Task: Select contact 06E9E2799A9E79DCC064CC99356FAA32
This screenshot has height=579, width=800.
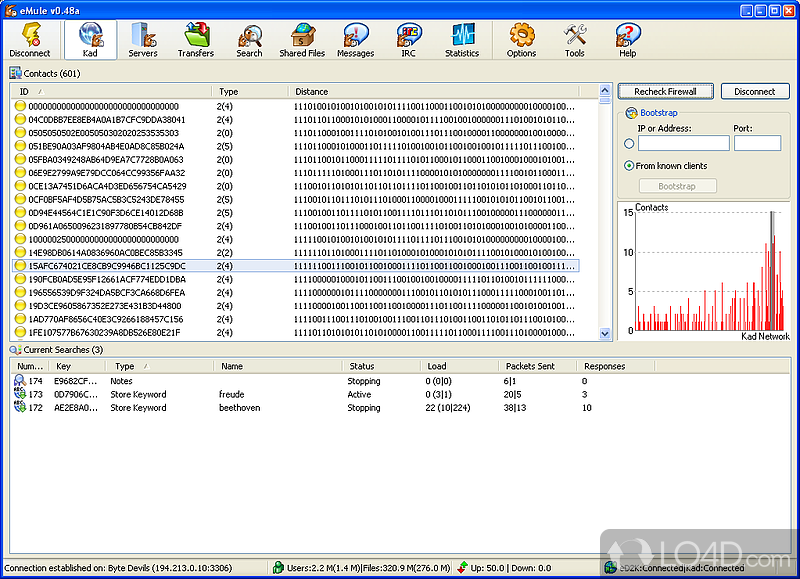Action: click(x=295, y=172)
